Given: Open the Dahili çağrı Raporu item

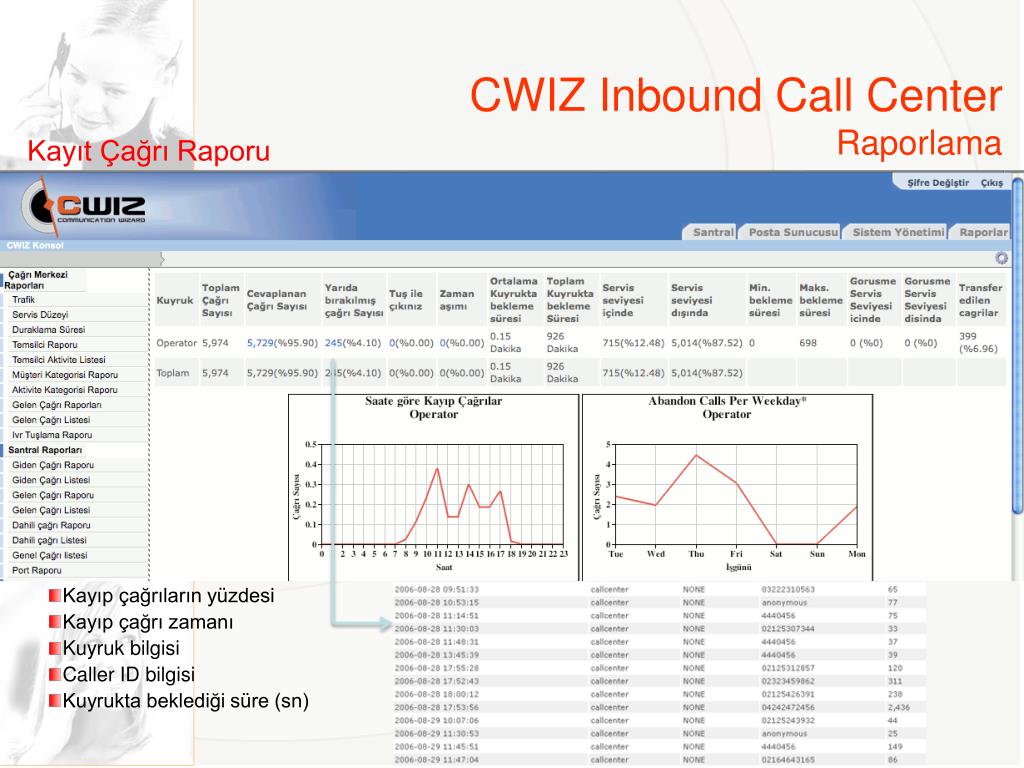Looking at the screenshot, I should click(x=51, y=525).
